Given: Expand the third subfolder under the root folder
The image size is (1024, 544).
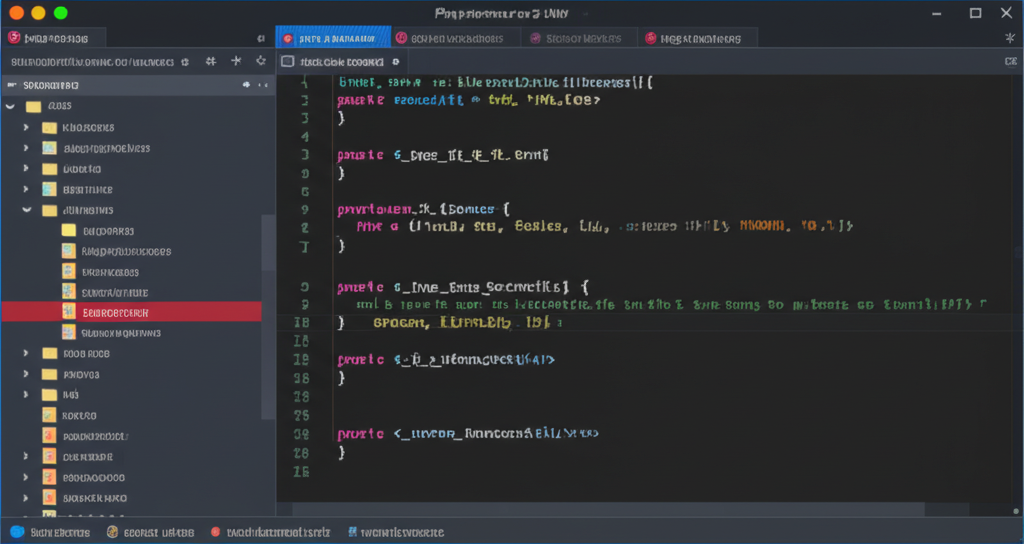Looking at the screenshot, I should coord(26,168).
